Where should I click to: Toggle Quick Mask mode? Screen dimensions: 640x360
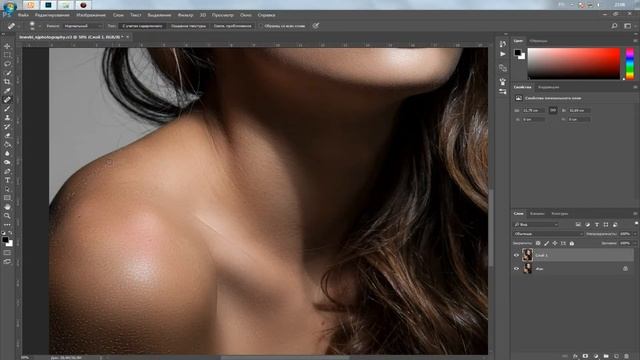[7, 253]
